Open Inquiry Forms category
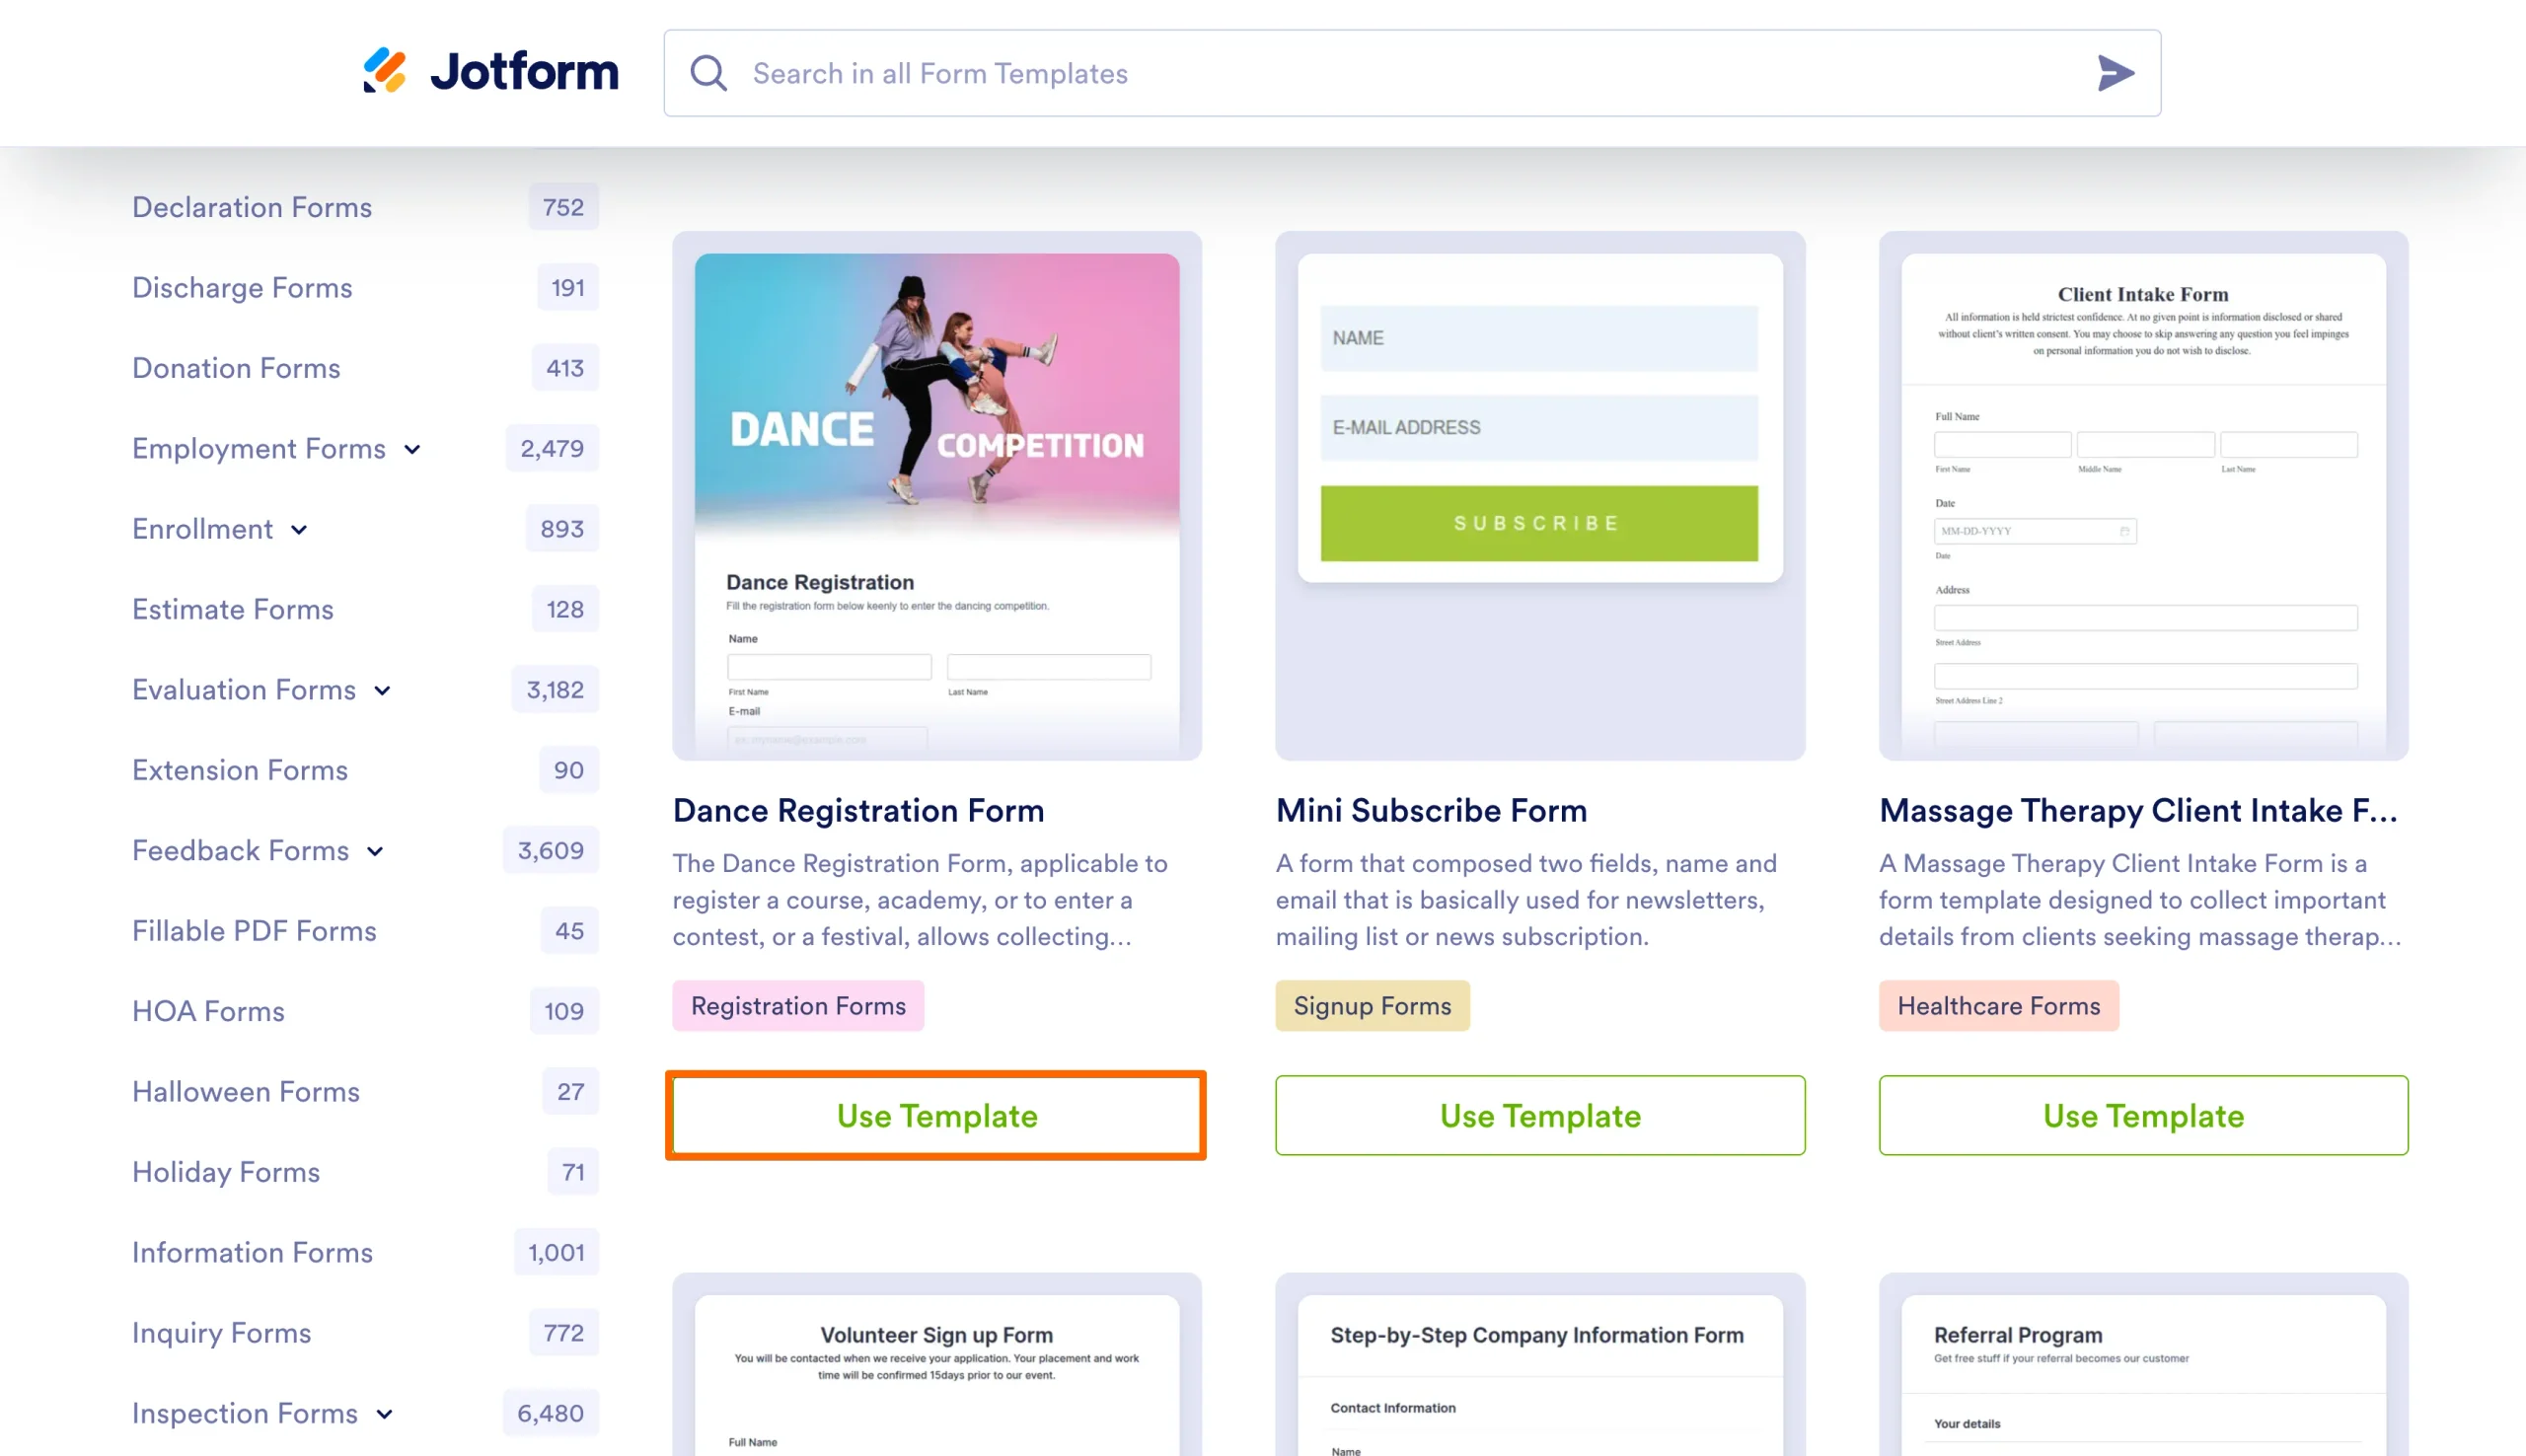2526x1456 pixels. pyautogui.click(x=221, y=1333)
